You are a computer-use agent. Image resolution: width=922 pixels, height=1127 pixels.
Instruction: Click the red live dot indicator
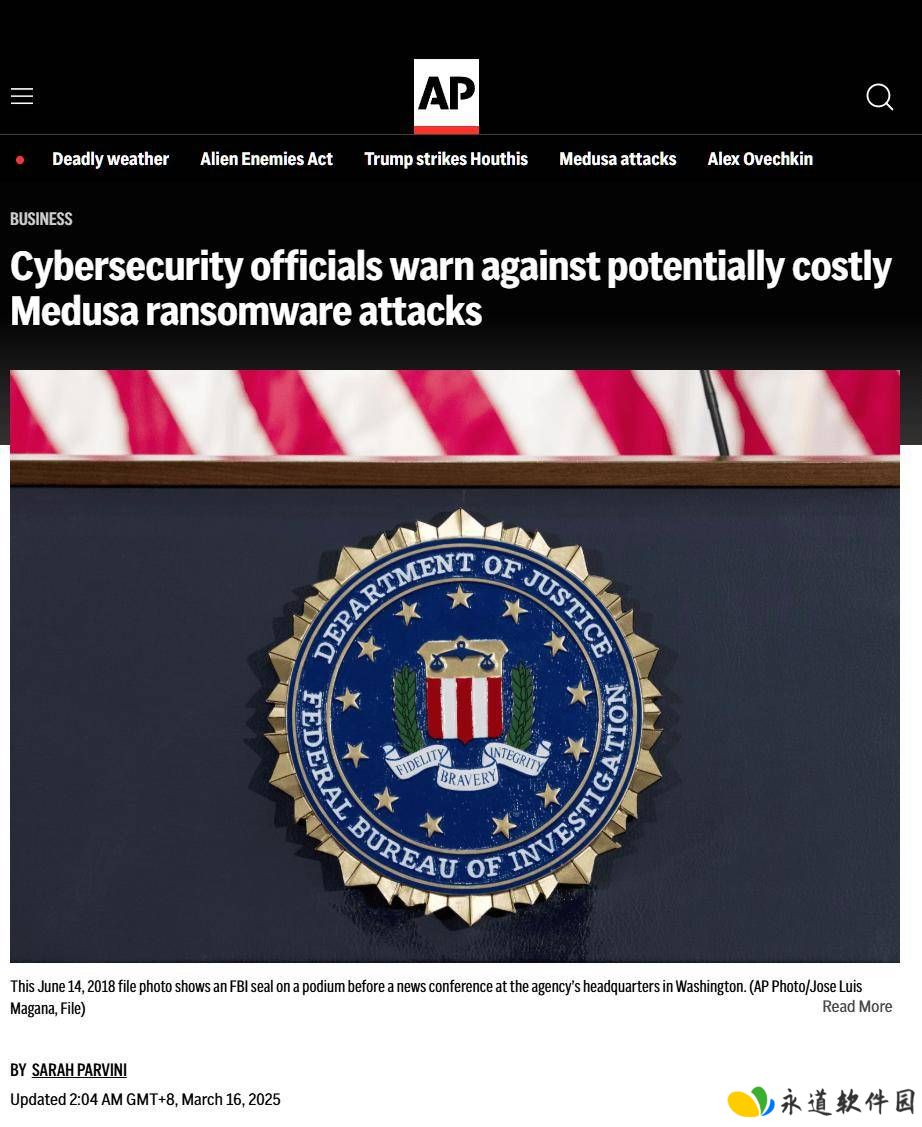20,160
